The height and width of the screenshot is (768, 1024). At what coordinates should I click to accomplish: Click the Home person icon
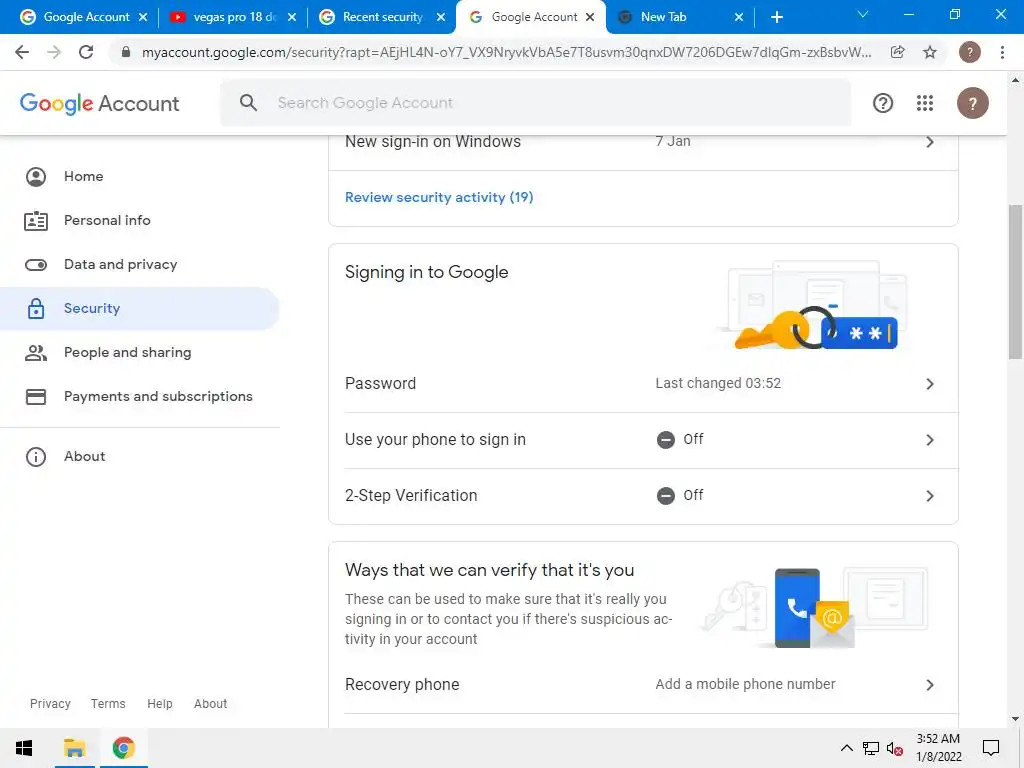[36, 176]
